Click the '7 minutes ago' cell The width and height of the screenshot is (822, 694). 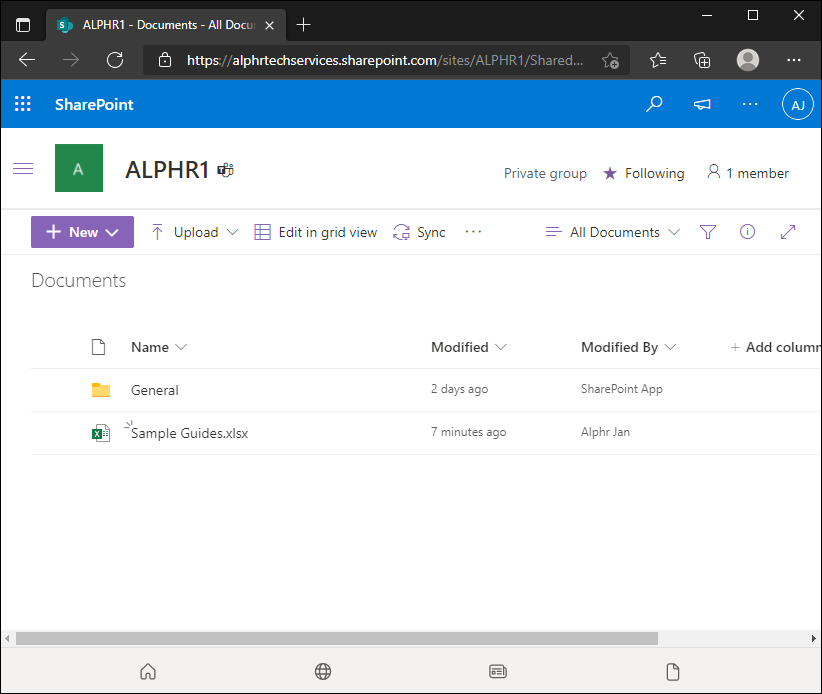point(469,432)
